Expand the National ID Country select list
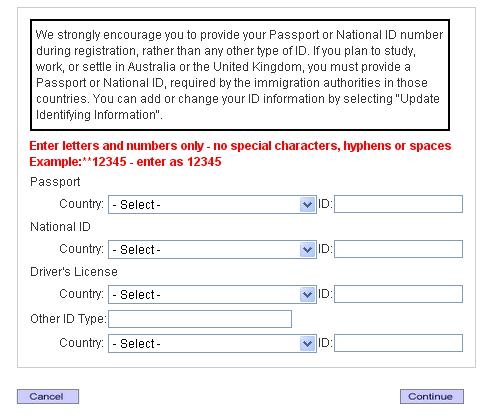 (x=212, y=249)
